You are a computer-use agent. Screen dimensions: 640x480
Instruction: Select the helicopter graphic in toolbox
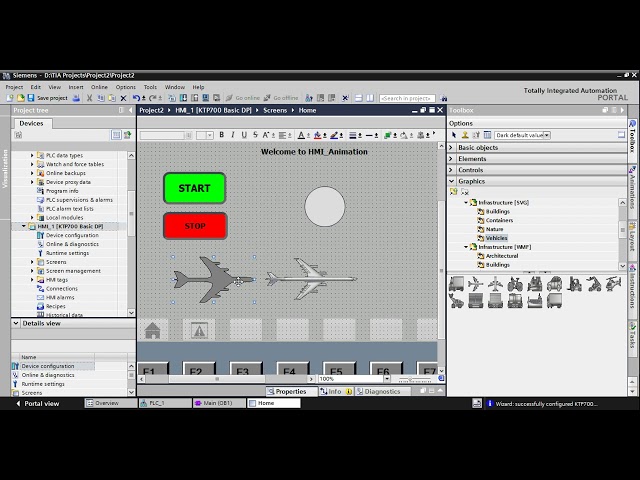613,284
